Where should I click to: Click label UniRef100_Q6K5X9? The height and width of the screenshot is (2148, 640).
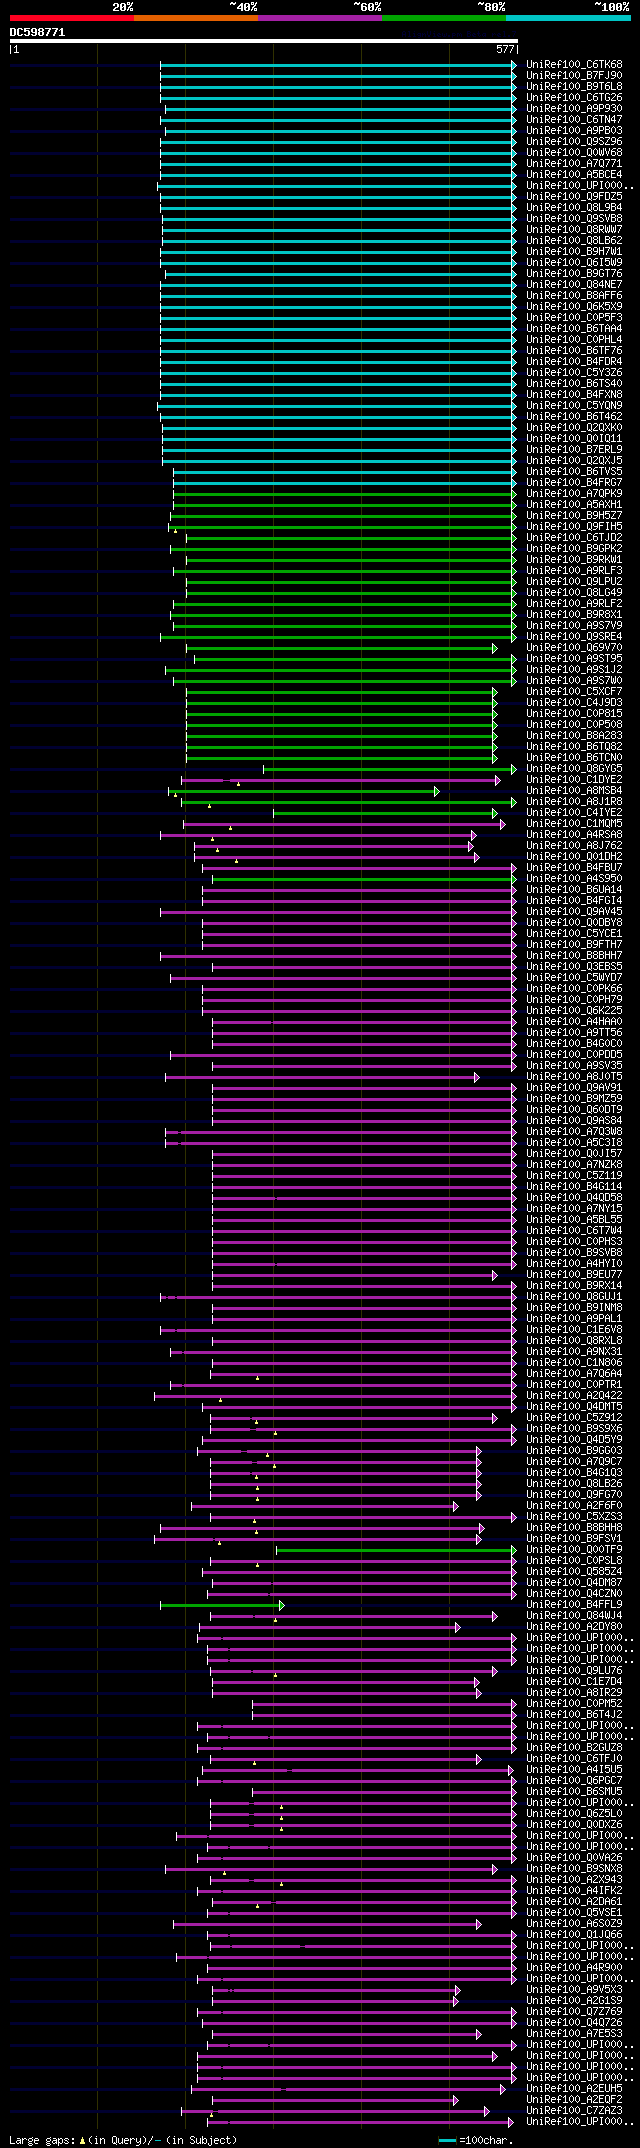click(x=574, y=306)
